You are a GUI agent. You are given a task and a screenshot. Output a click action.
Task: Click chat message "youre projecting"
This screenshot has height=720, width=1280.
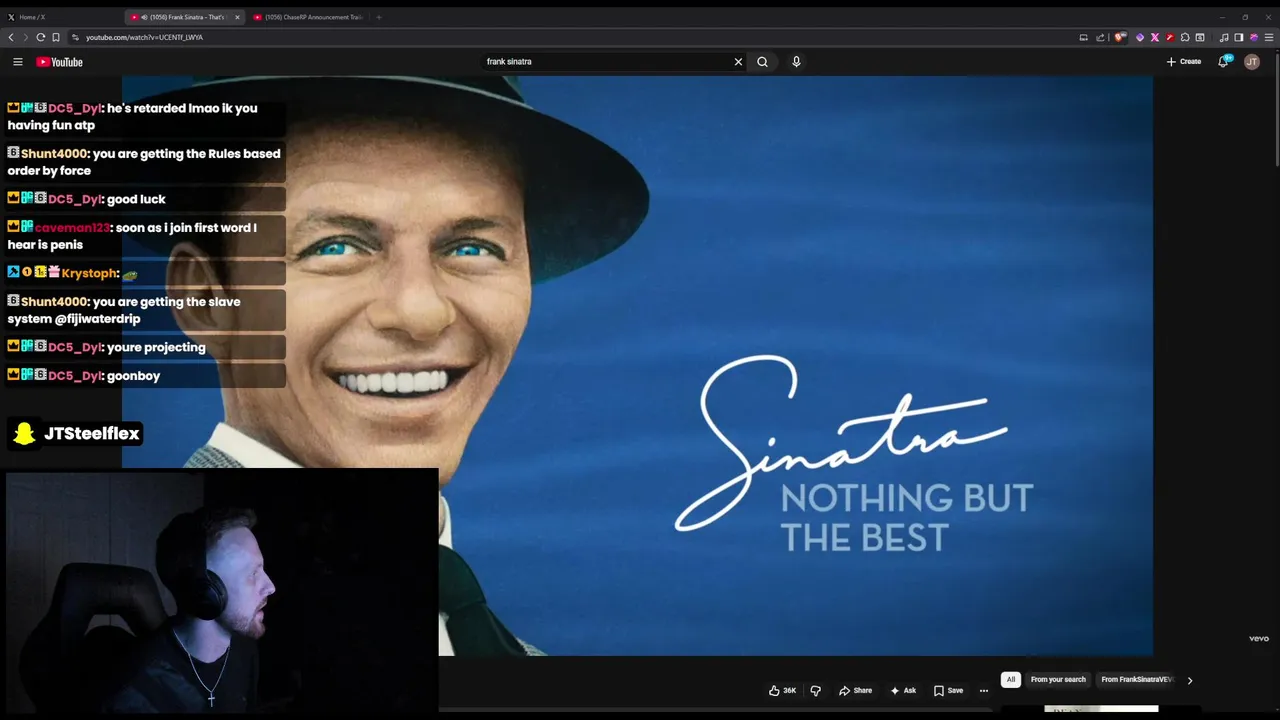click(156, 347)
